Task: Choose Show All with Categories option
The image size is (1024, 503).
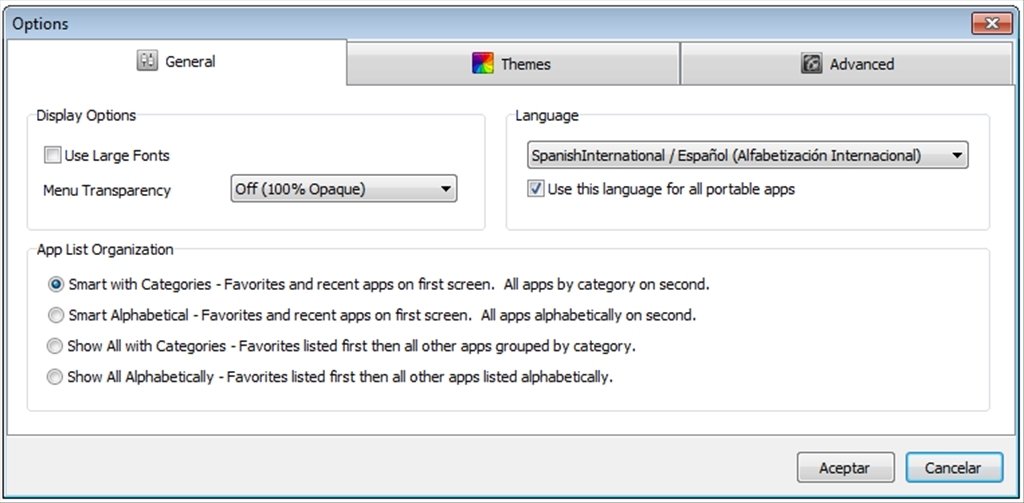Action: (x=56, y=346)
